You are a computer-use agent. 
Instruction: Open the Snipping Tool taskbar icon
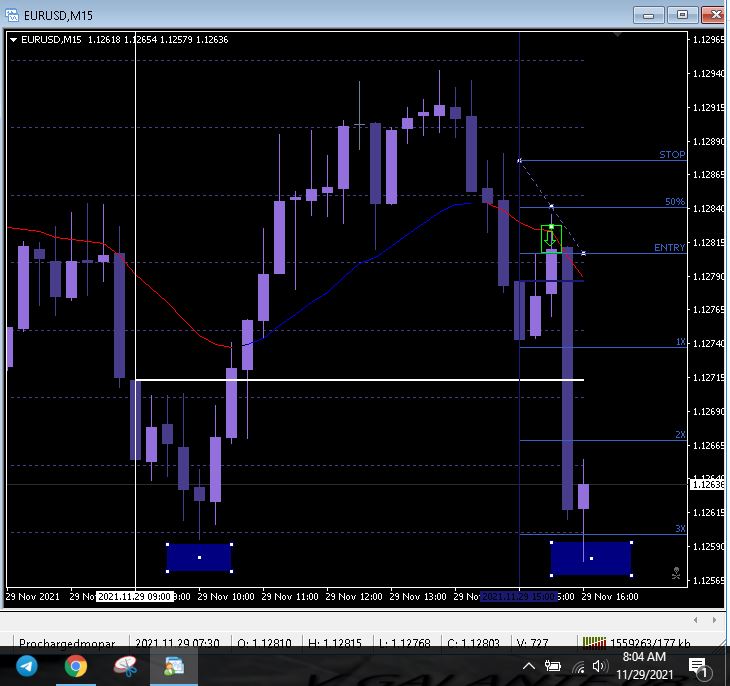click(x=125, y=666)
